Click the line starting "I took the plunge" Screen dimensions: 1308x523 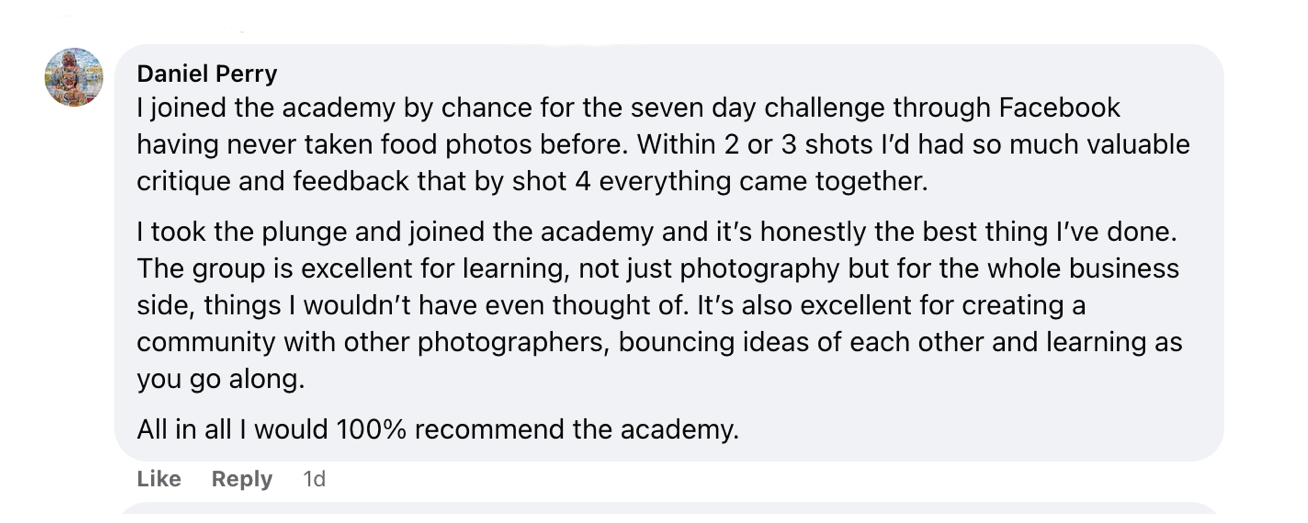[x=270, y=232]
